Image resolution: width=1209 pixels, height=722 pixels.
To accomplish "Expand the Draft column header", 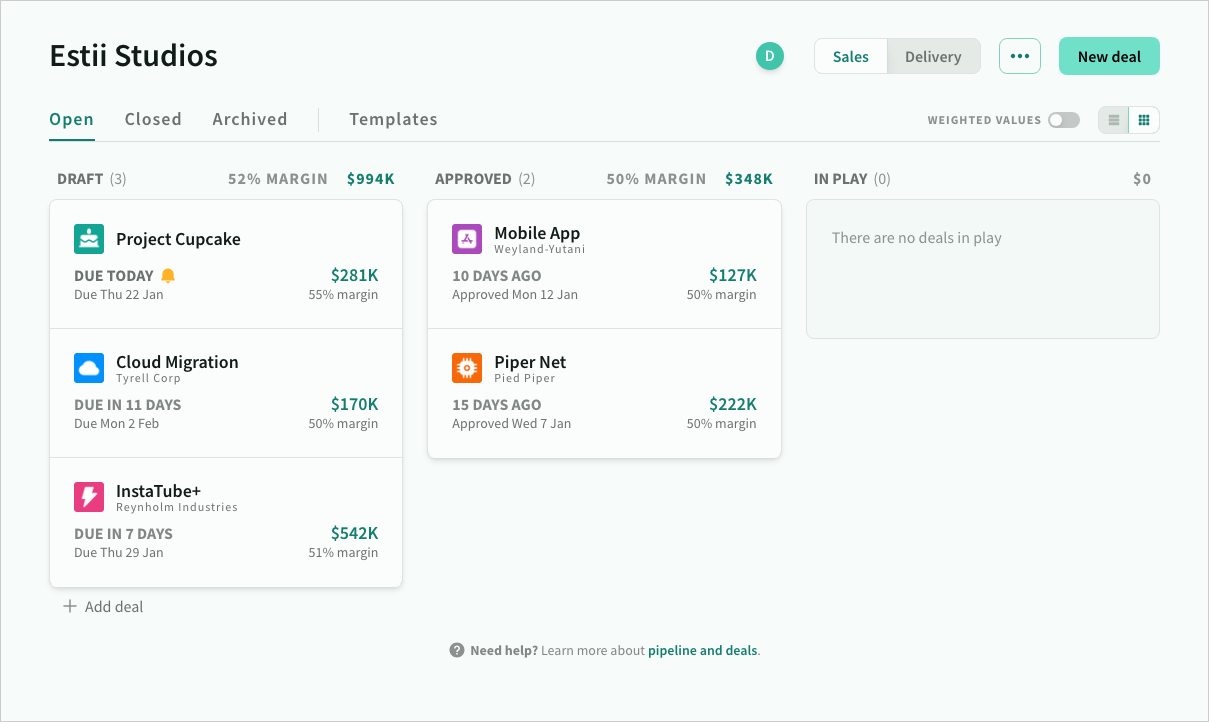I will click(x=78, y=178).
